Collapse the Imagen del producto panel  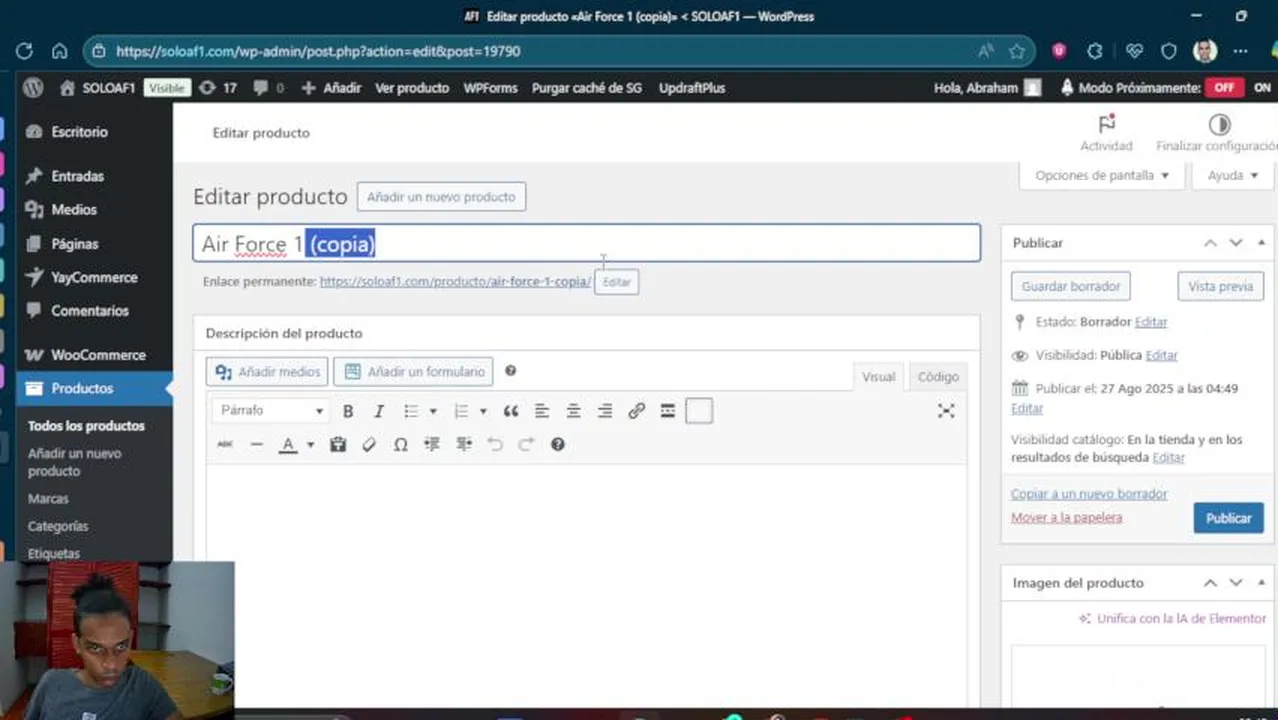pyautogui.click(x=1261, y=583)
